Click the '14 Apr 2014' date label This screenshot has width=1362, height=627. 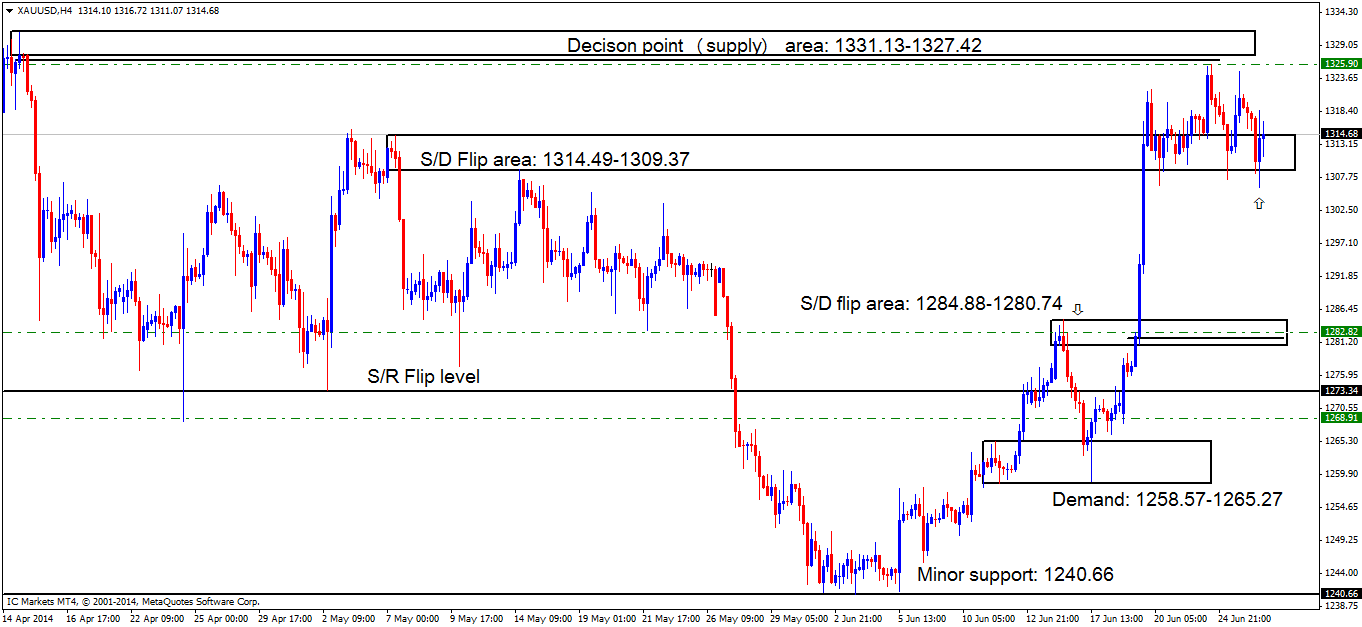[x=29, y=619]
